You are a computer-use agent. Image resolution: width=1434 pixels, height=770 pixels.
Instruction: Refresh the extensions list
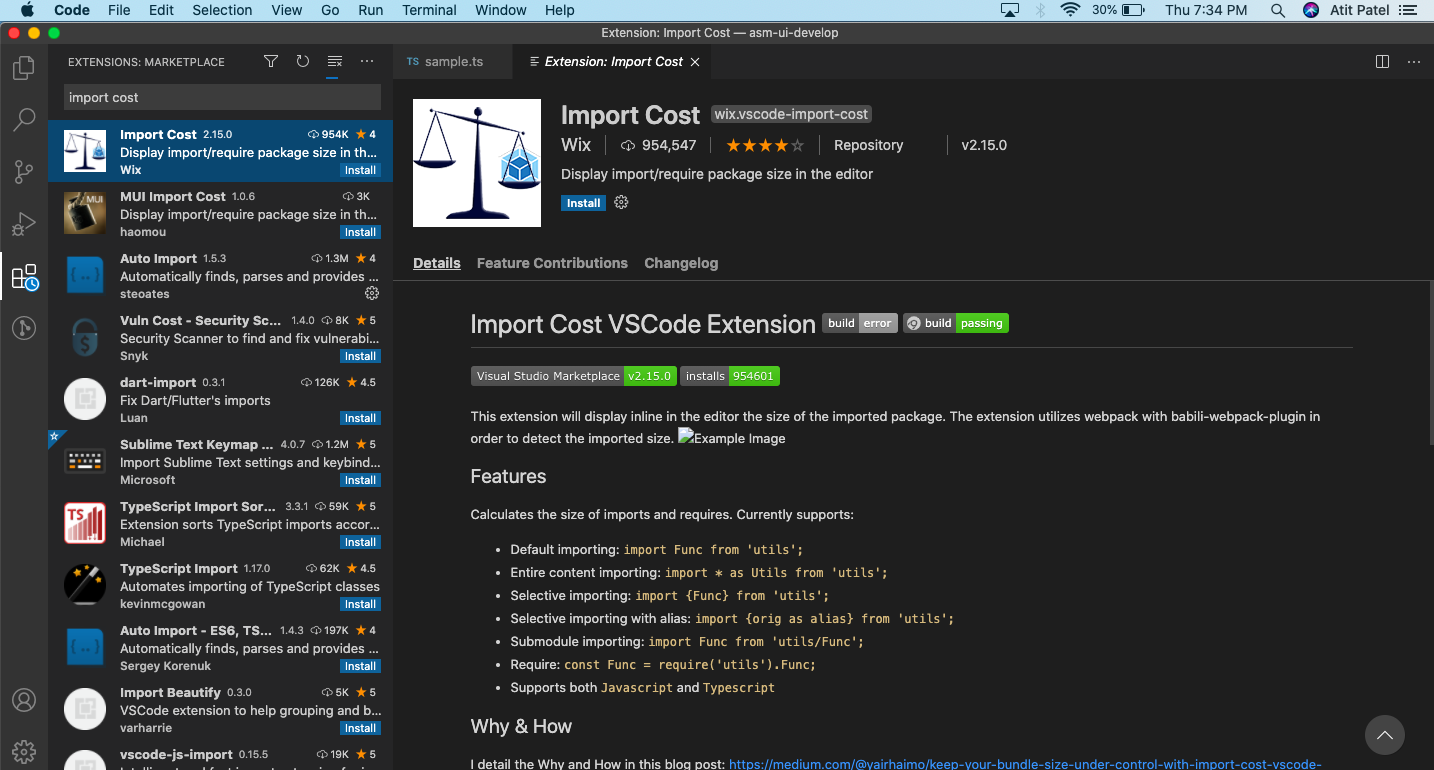[x=303, y=61]
